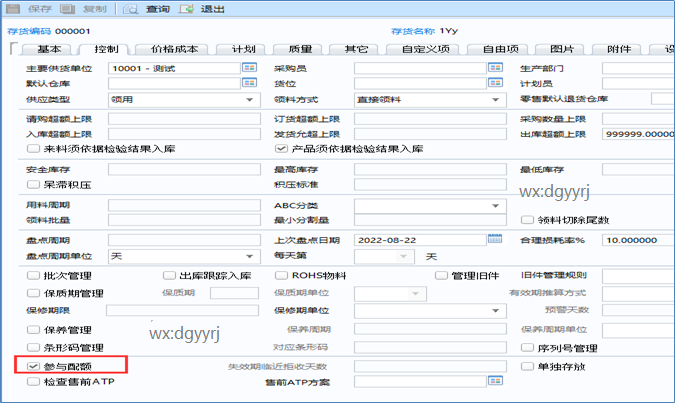Image resolution: width=675 pixels, height=403 pixels.
Task: Switch to 自定义项 tab
Action: [424, 49]
